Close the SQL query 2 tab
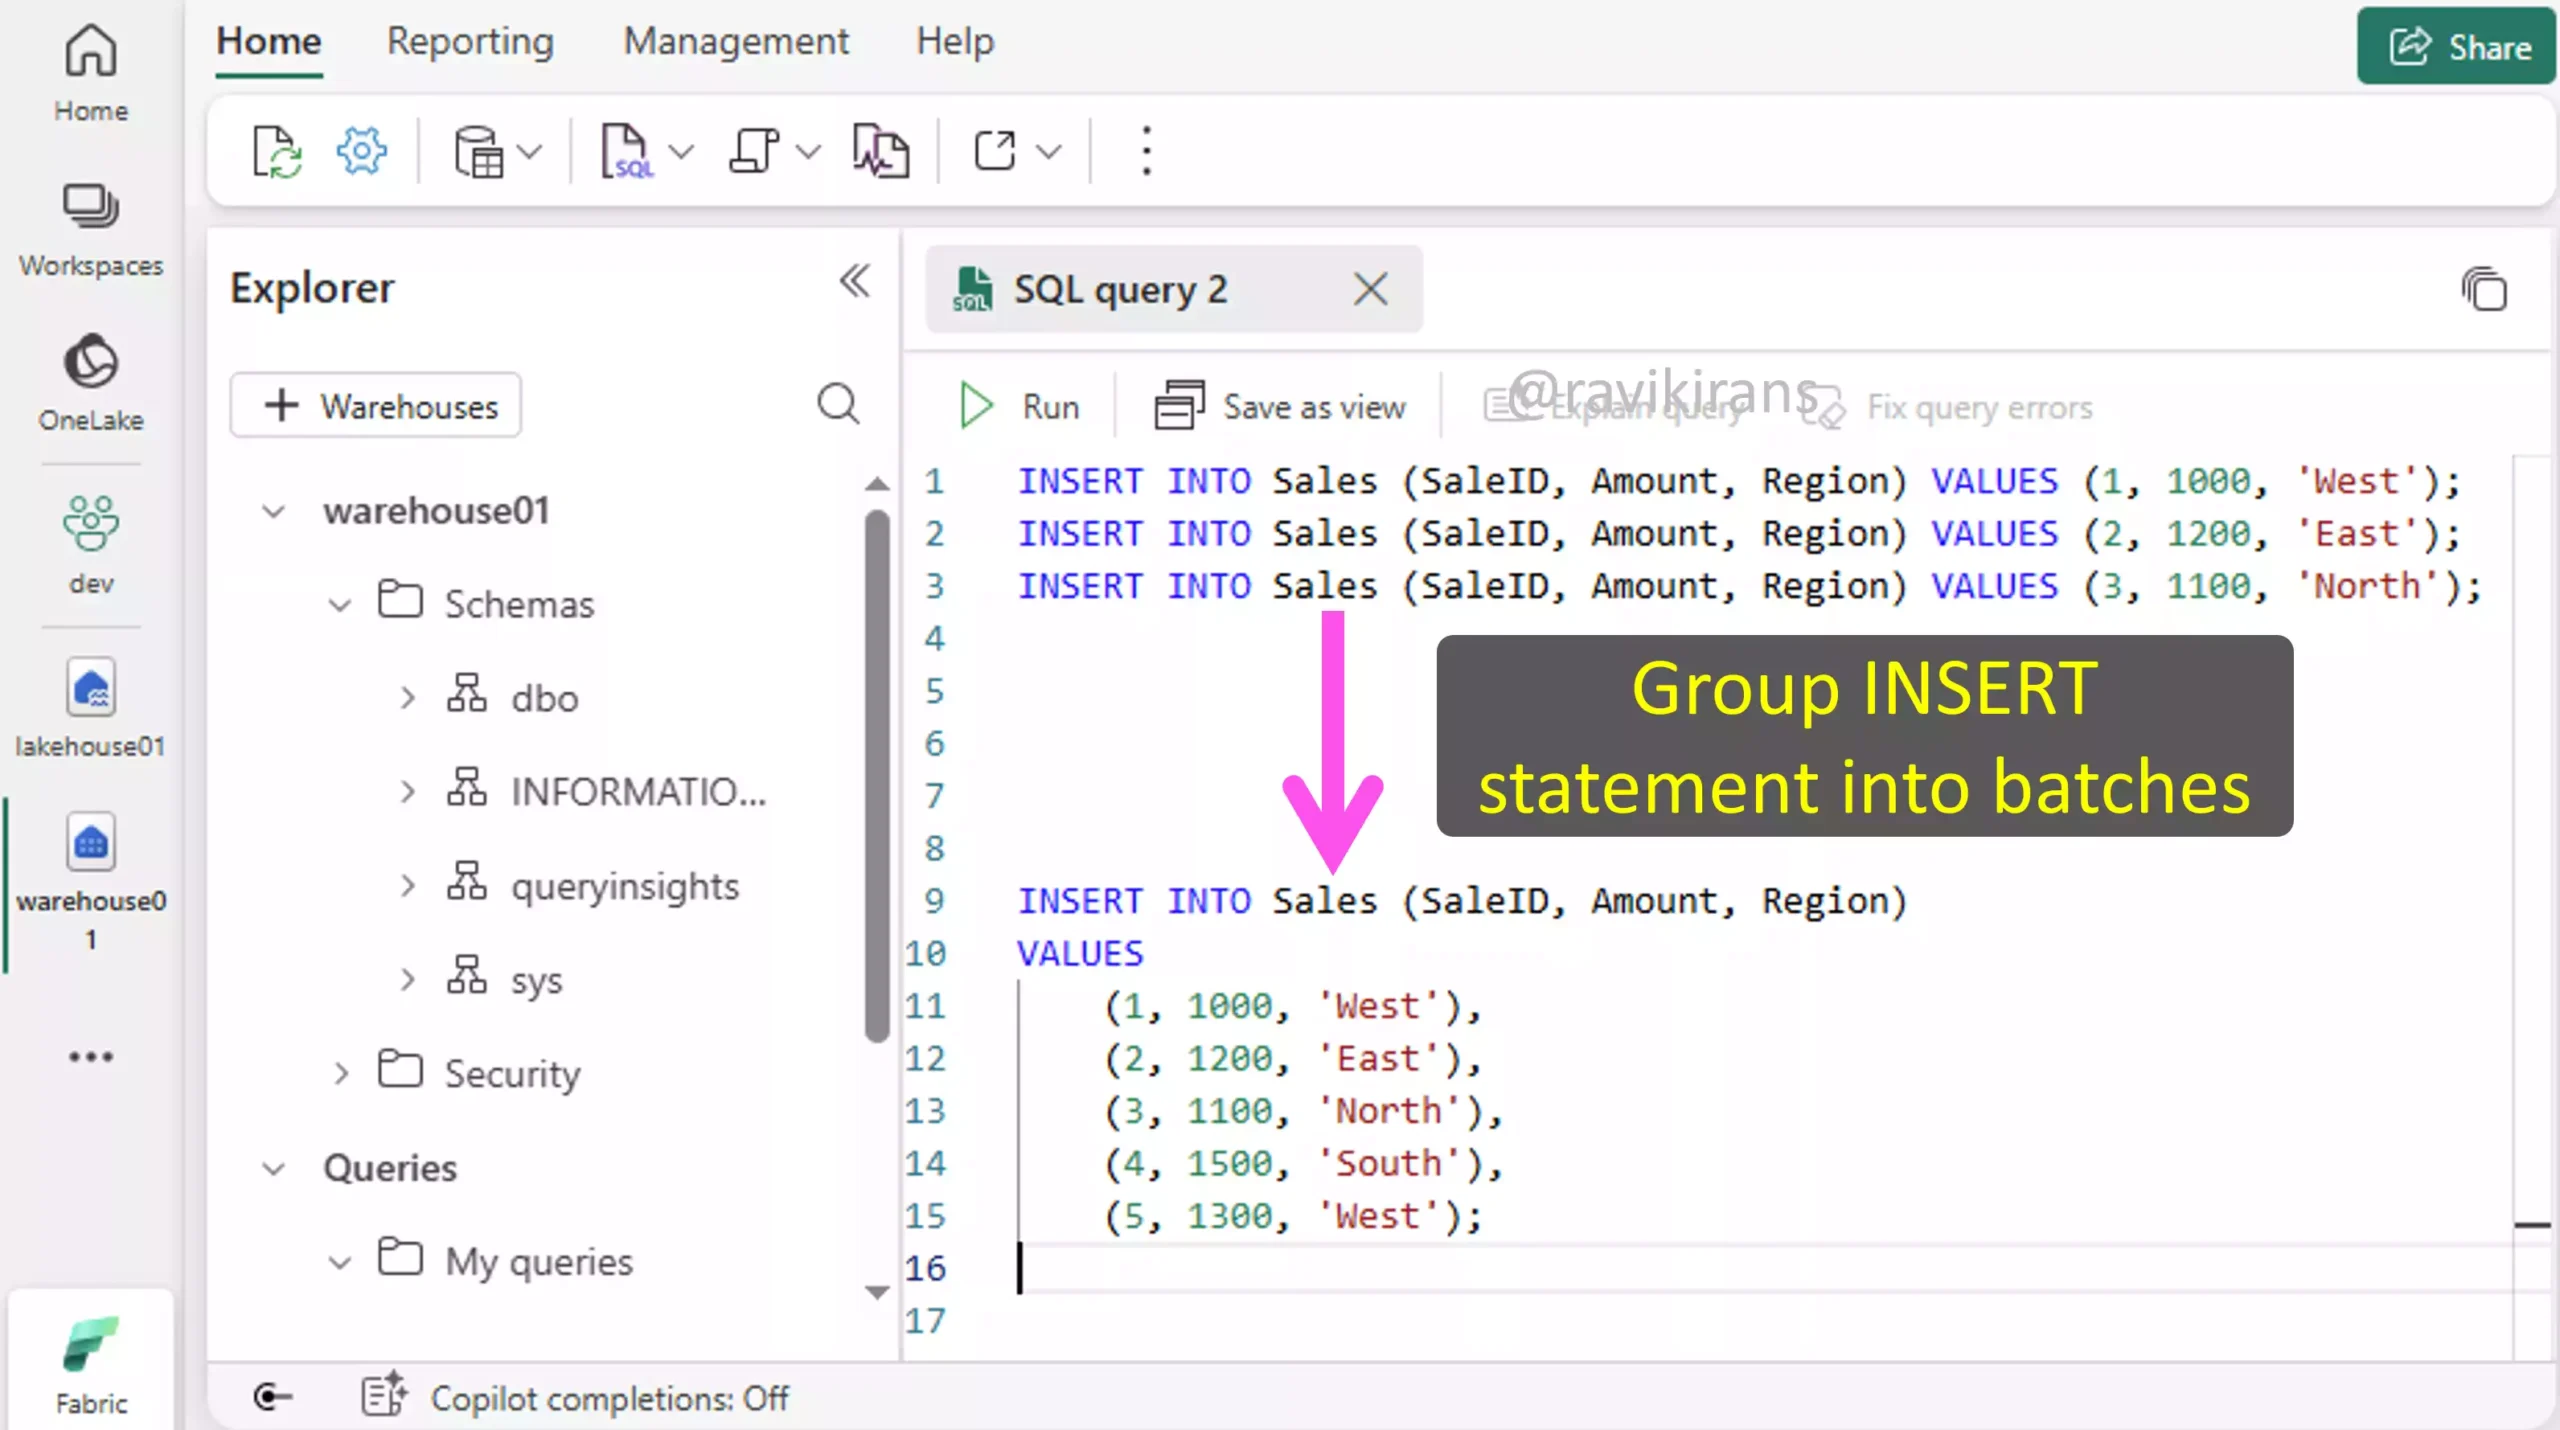The image size is (2560, 1430). tap(1371, 289)
